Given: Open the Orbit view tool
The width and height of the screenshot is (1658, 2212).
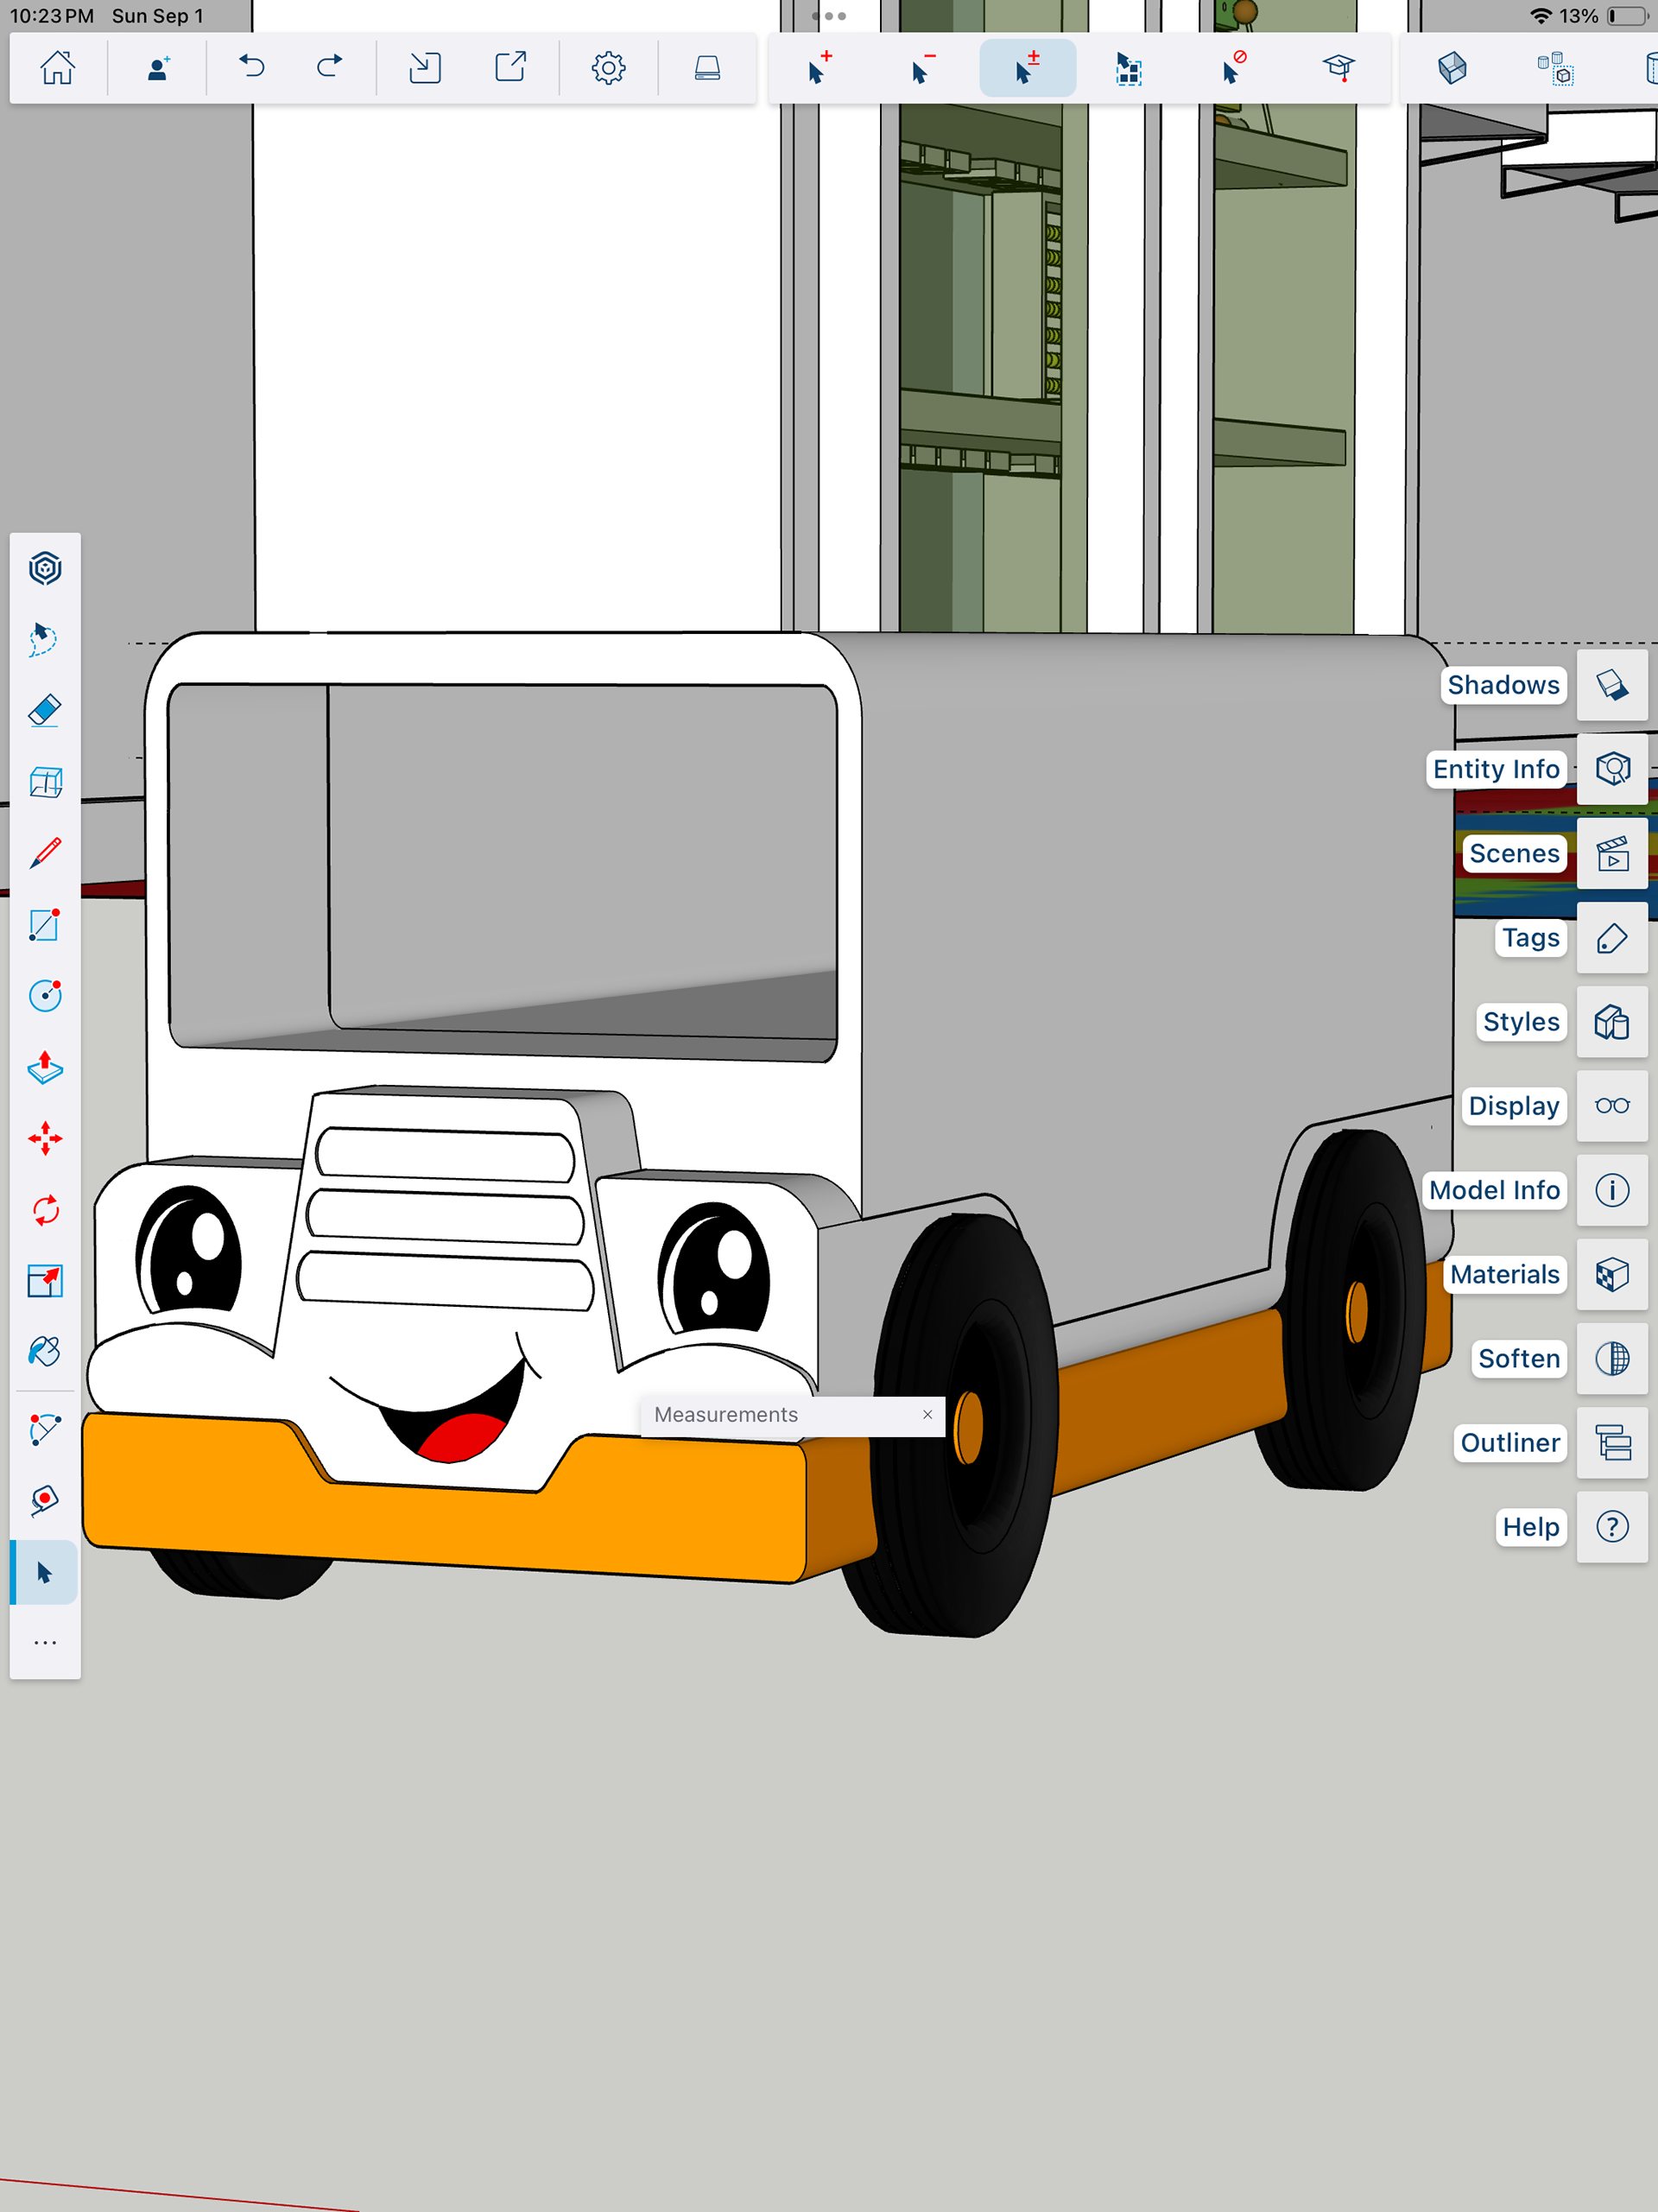Looking at the screenshot, I should point(45,568).
